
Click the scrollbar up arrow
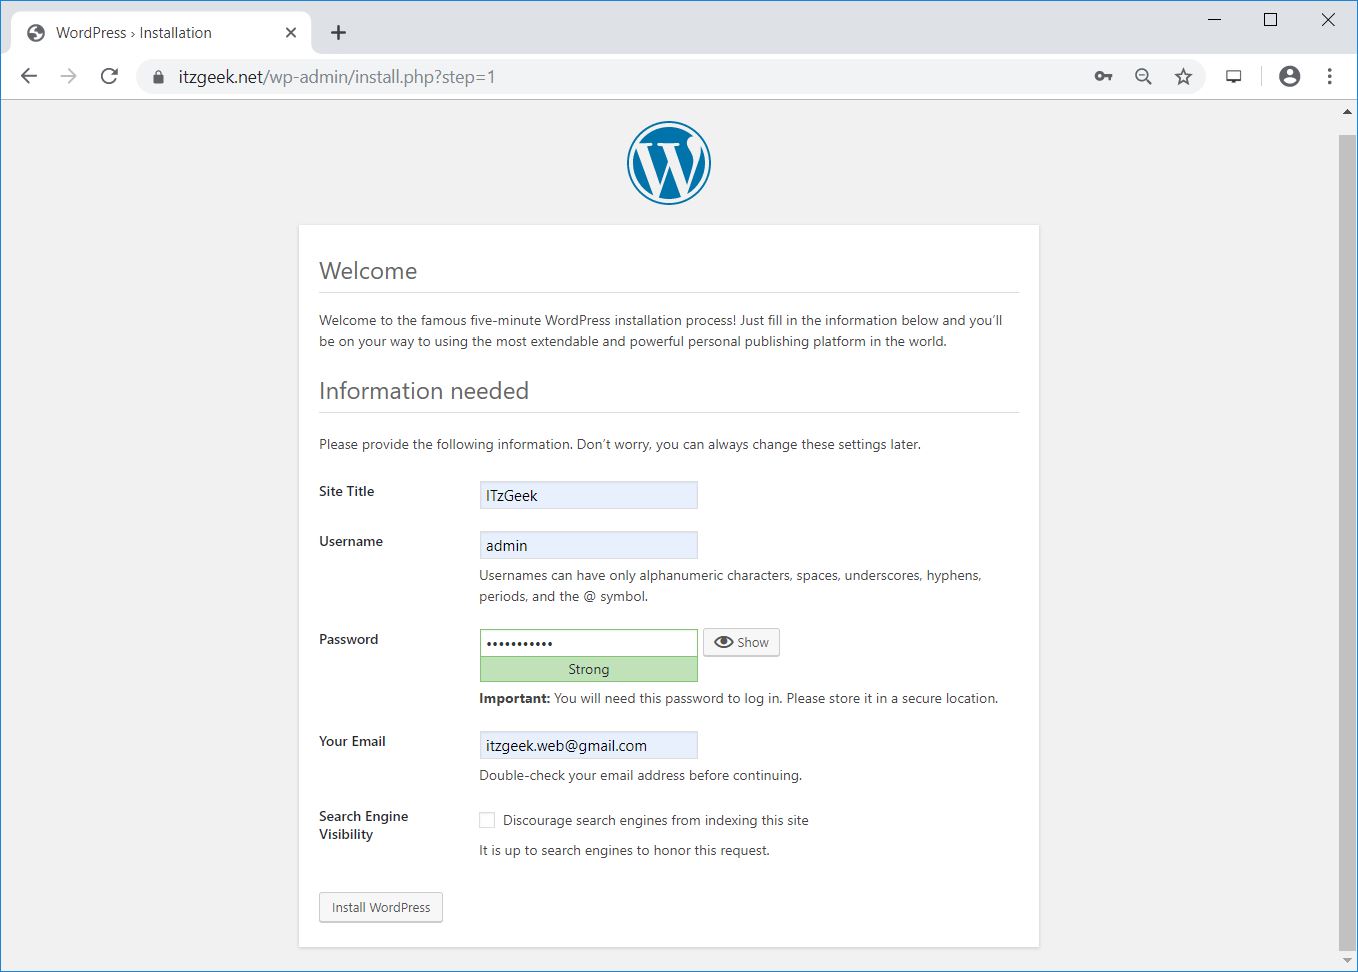[1347, 112]
